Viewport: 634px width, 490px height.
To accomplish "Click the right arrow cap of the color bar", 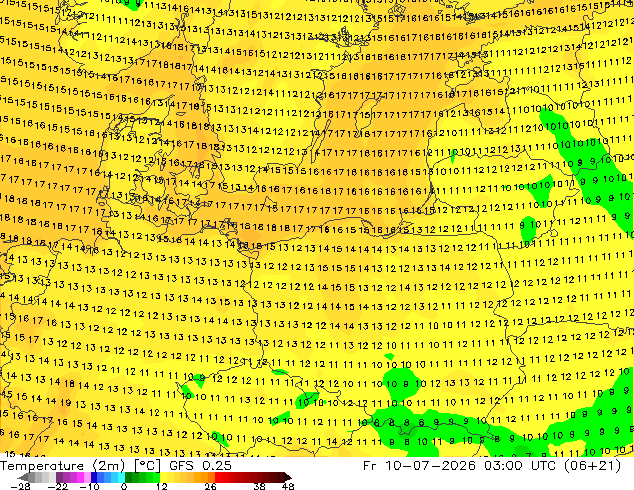I will [x=287, y=477].
